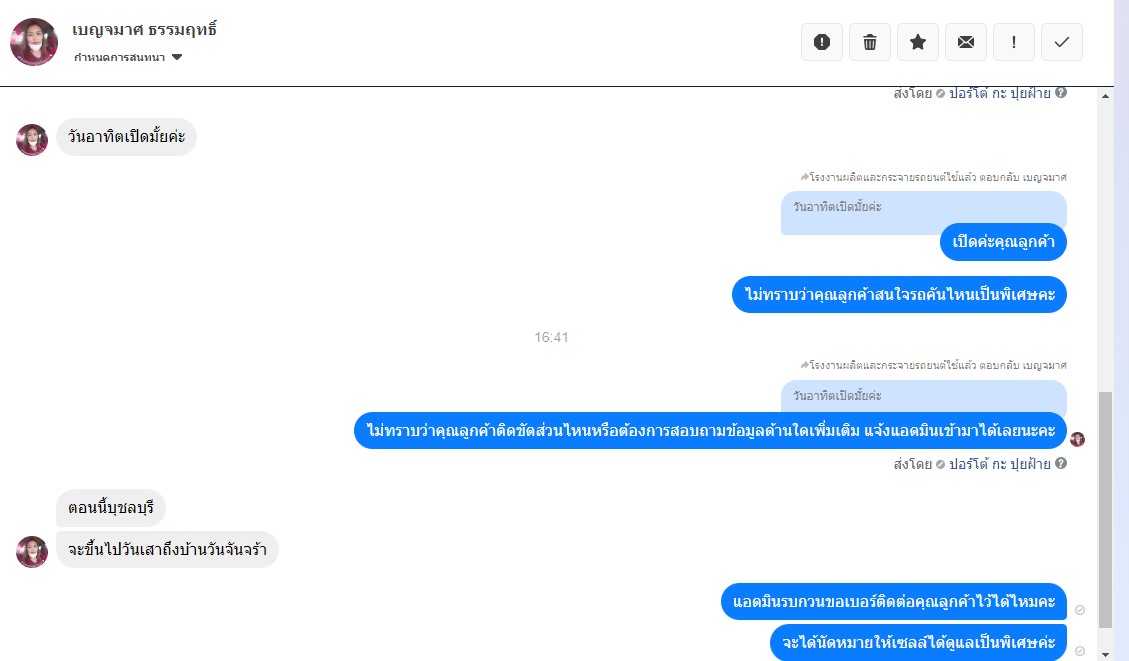Delete conversation using trash icon
This screenshot has height=661, width=1129.
tap(870, 42)
